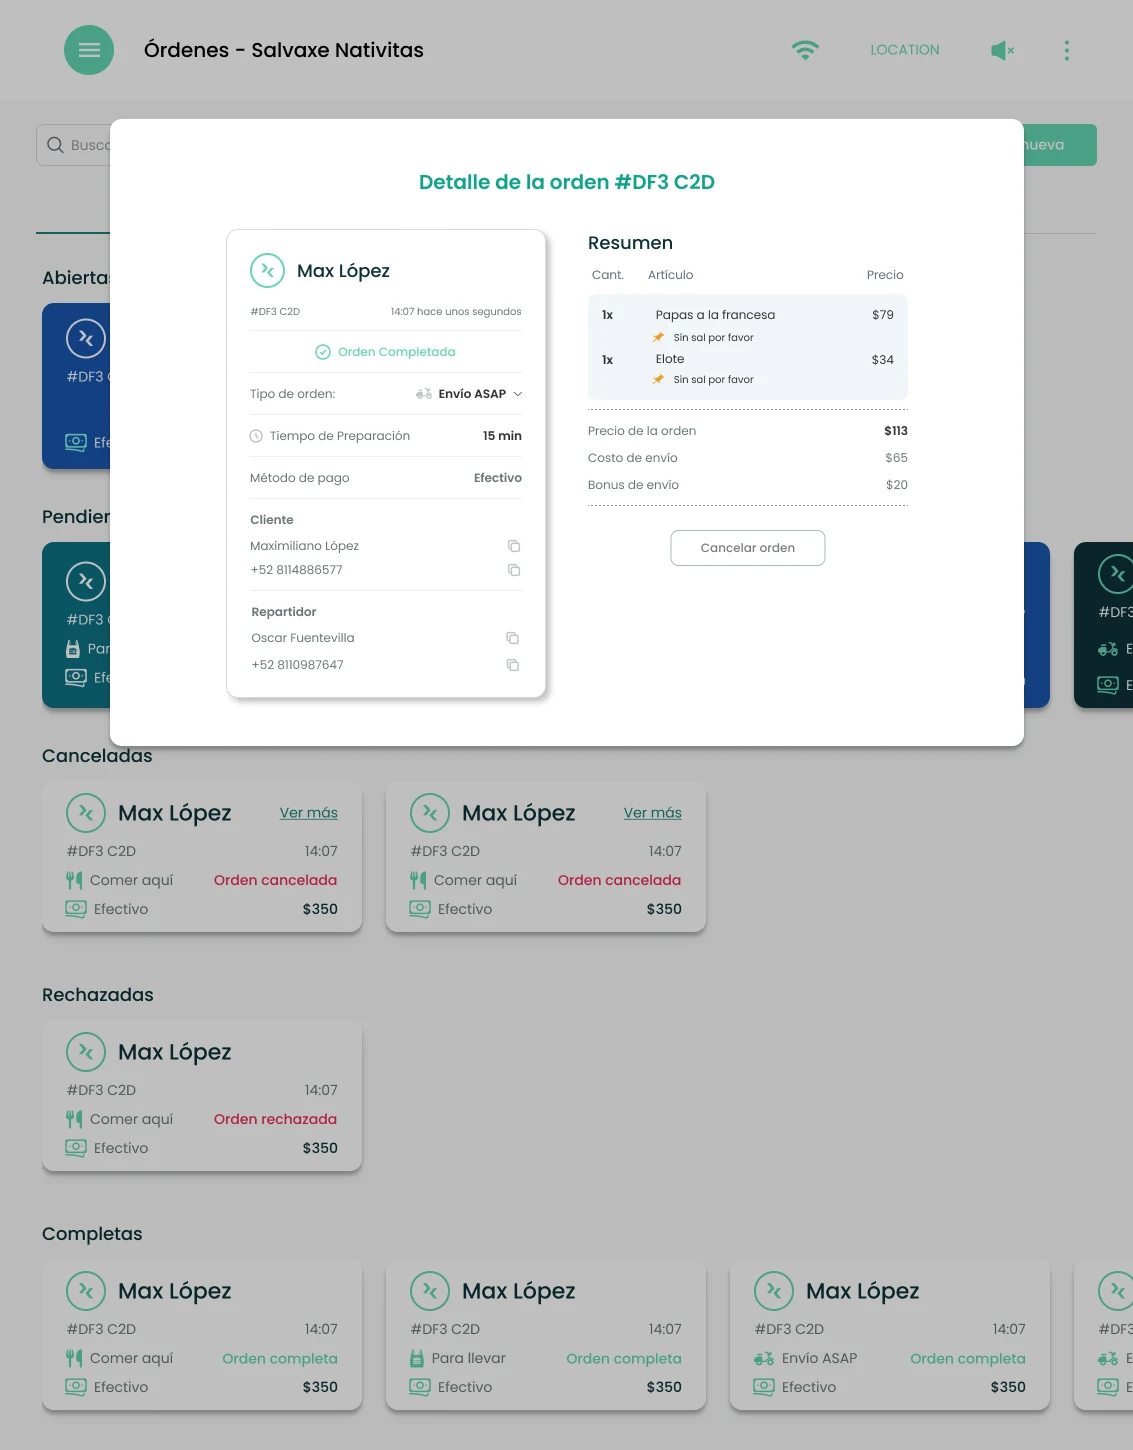The image size is (1133, 1450).
Task: Click the Completas section heading
Action: click(x=92, y=1234)
